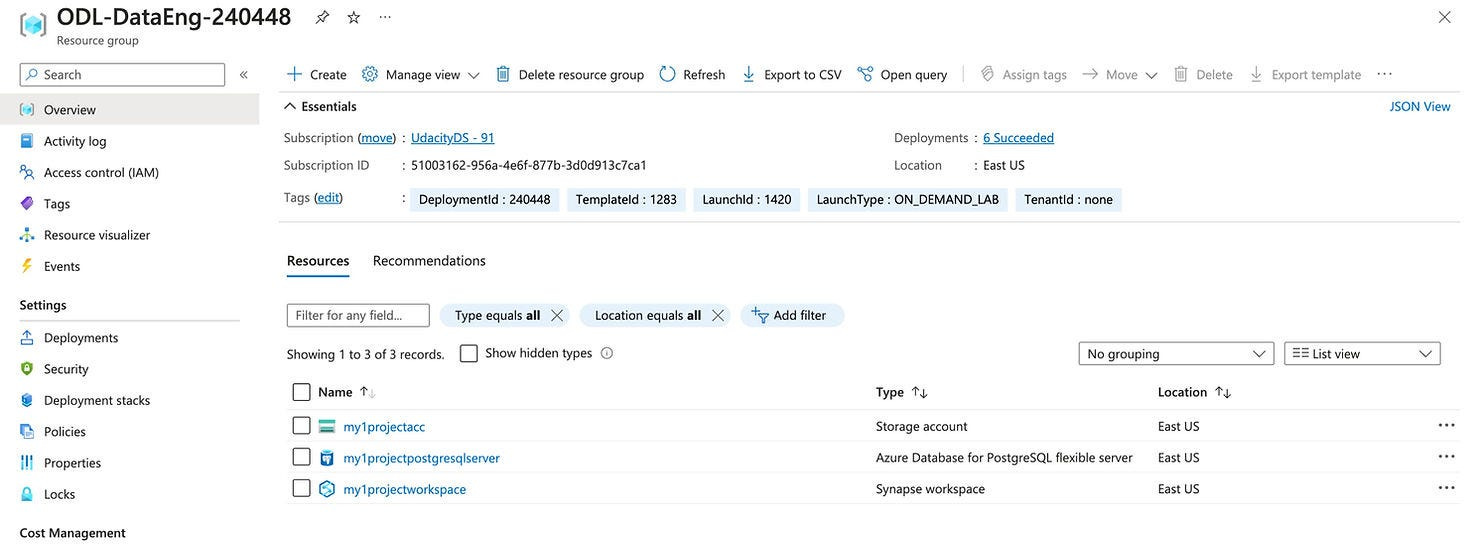Open the 6 Succeeded deployments link

point(1018,138)
